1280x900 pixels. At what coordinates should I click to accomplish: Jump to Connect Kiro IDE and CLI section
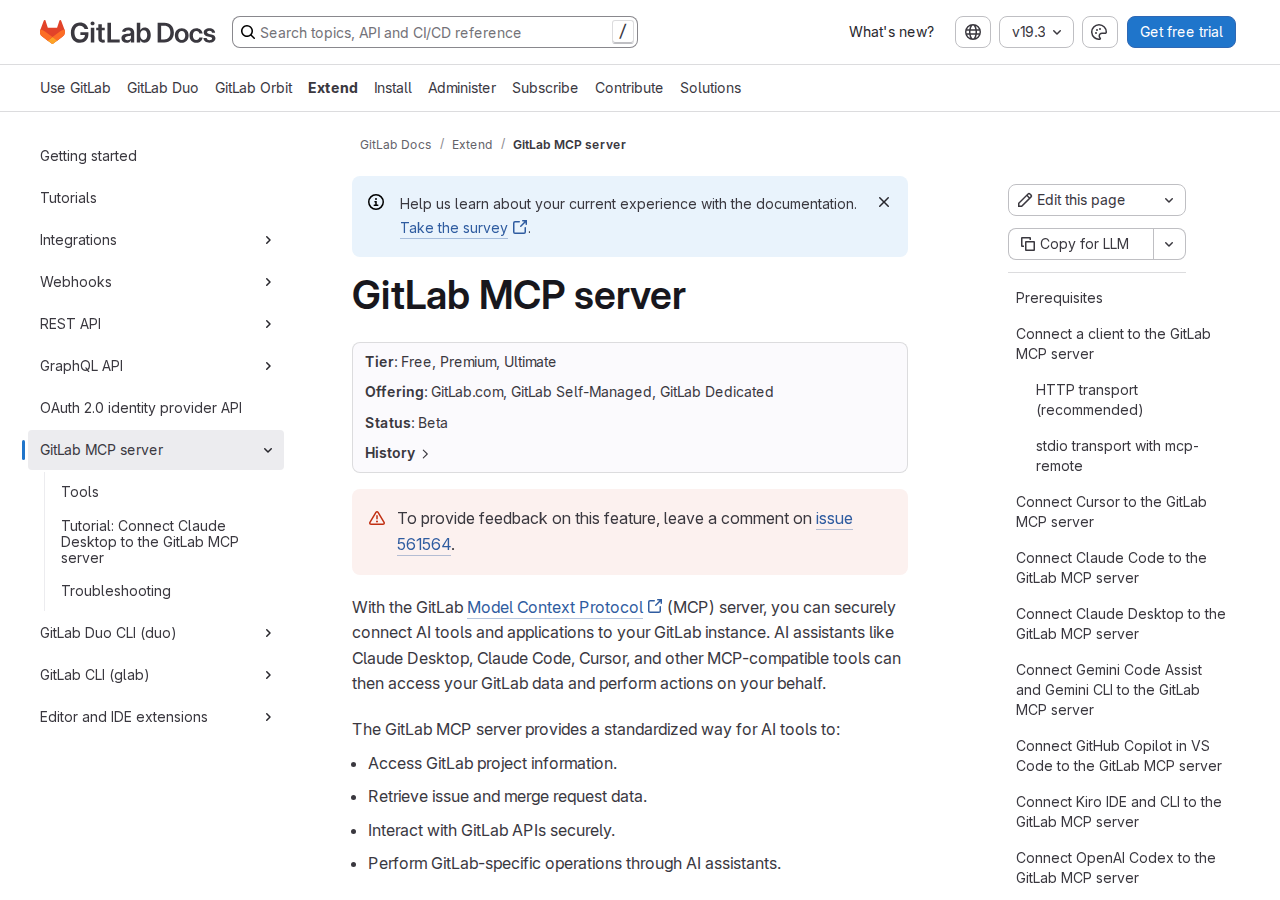[1119, 812]
